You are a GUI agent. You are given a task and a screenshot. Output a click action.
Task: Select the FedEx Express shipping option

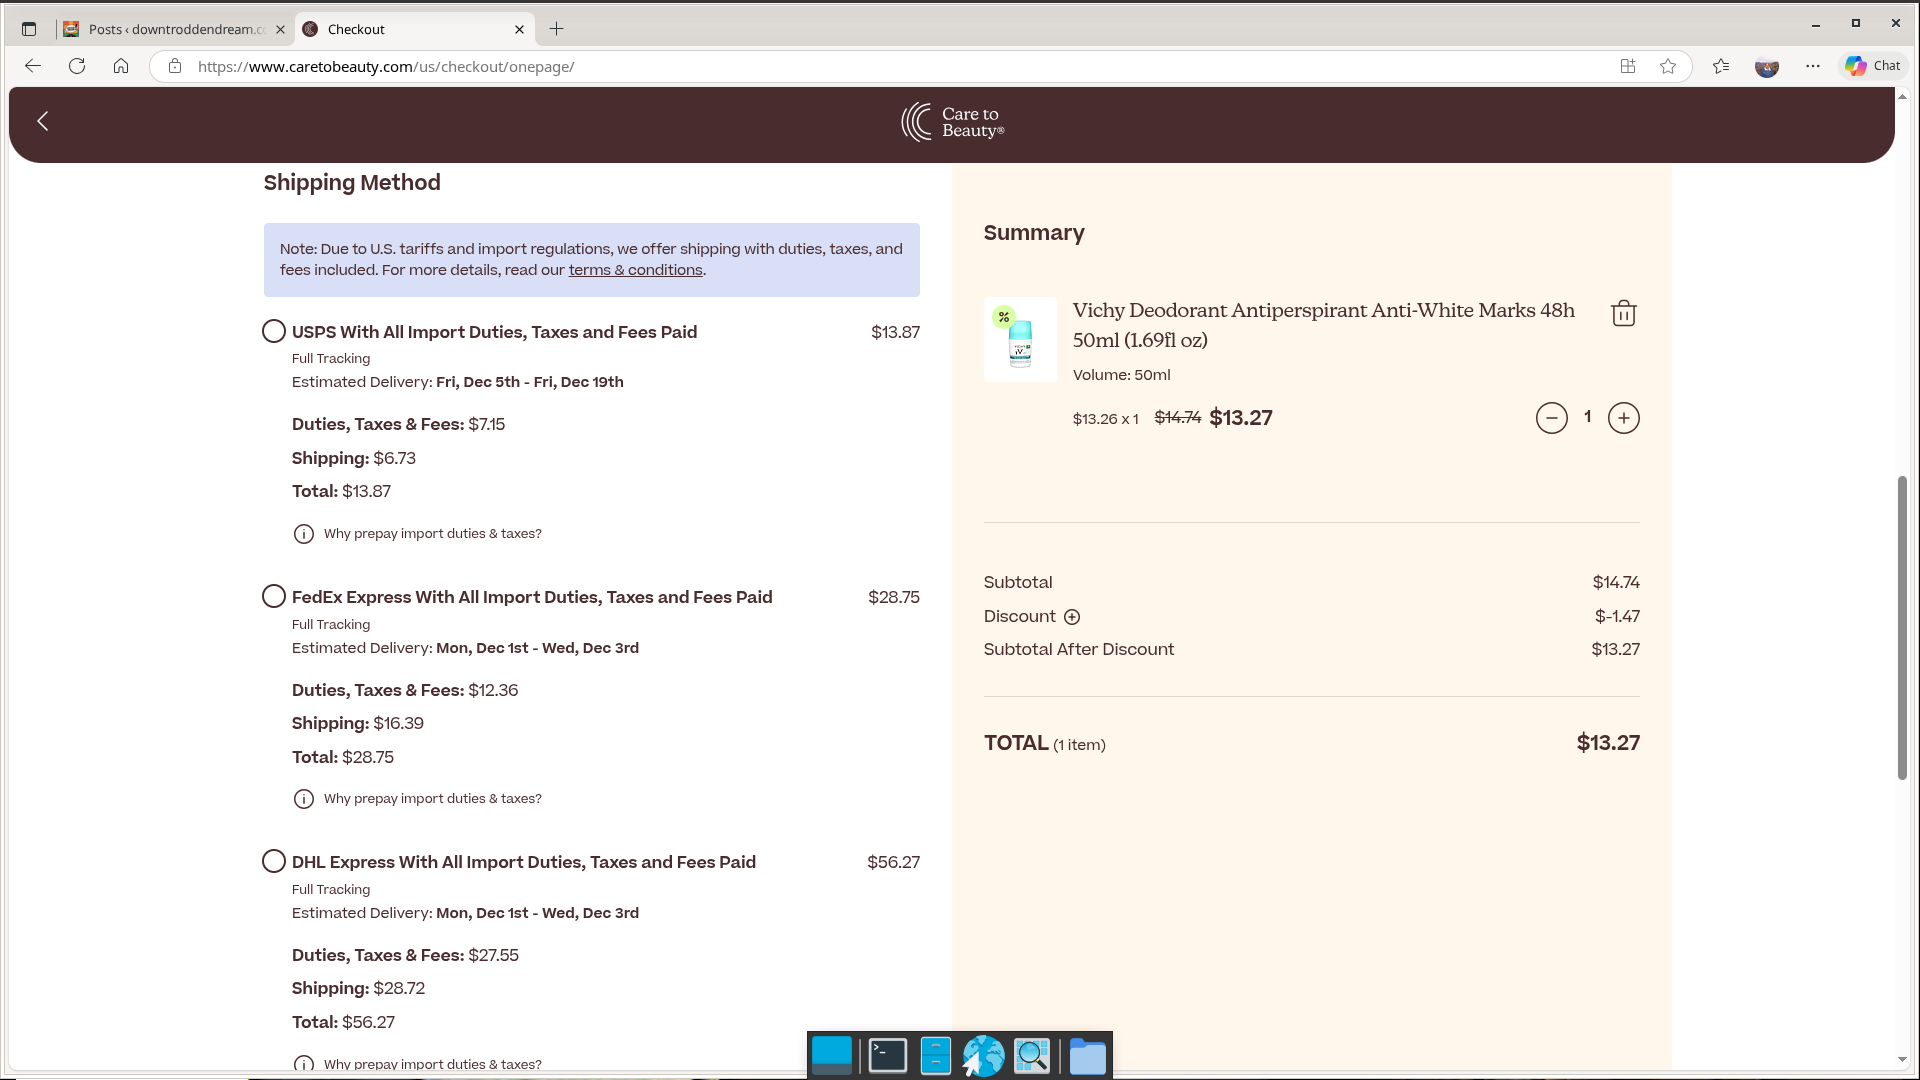click(274, 597)
